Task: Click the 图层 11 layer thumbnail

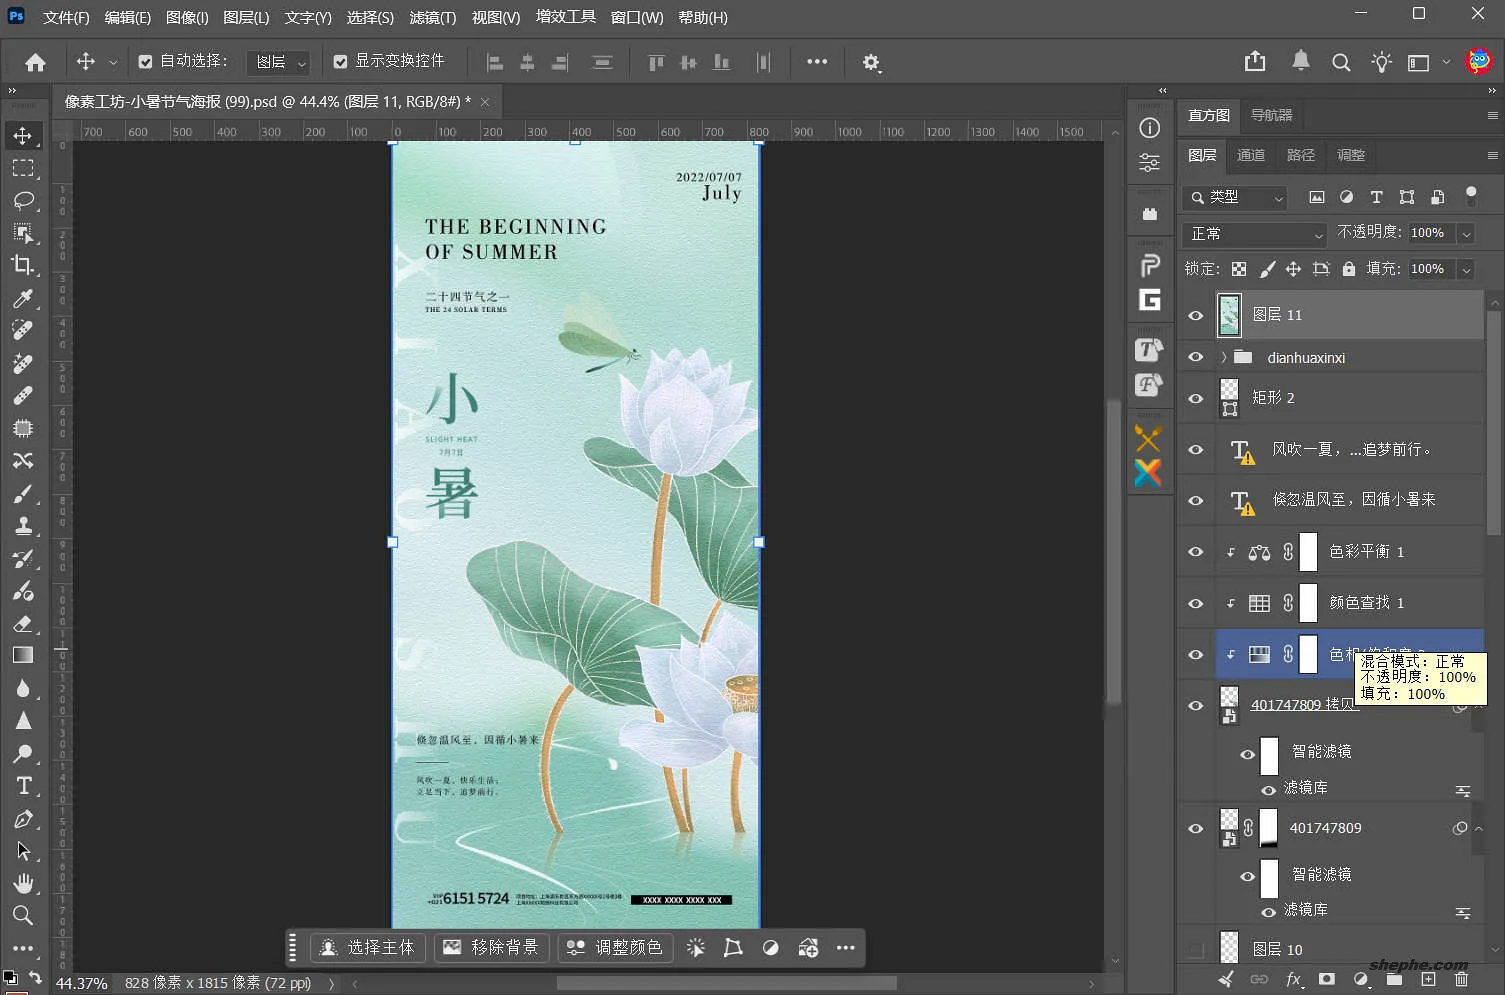Action: point(1229,315)
